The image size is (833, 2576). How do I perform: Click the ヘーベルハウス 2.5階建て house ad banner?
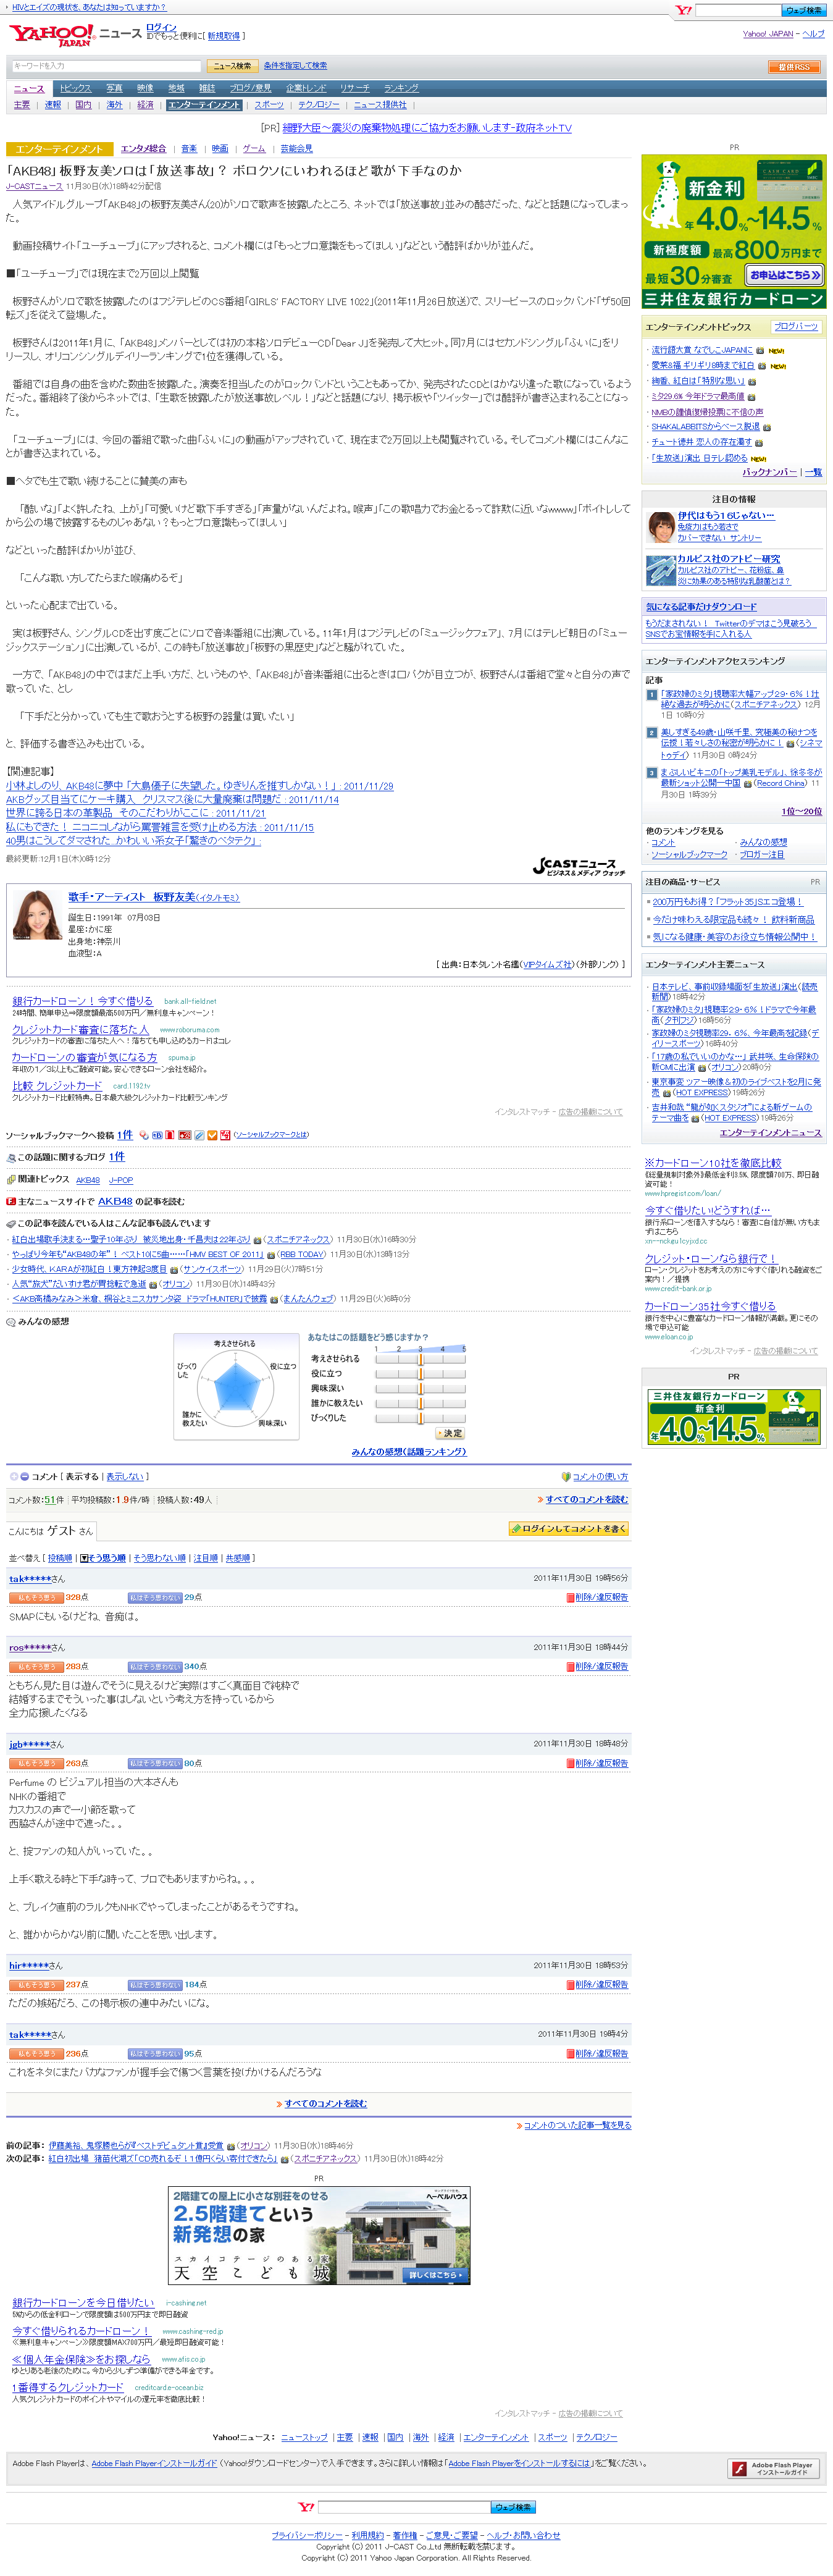(x=319, y=2235)
